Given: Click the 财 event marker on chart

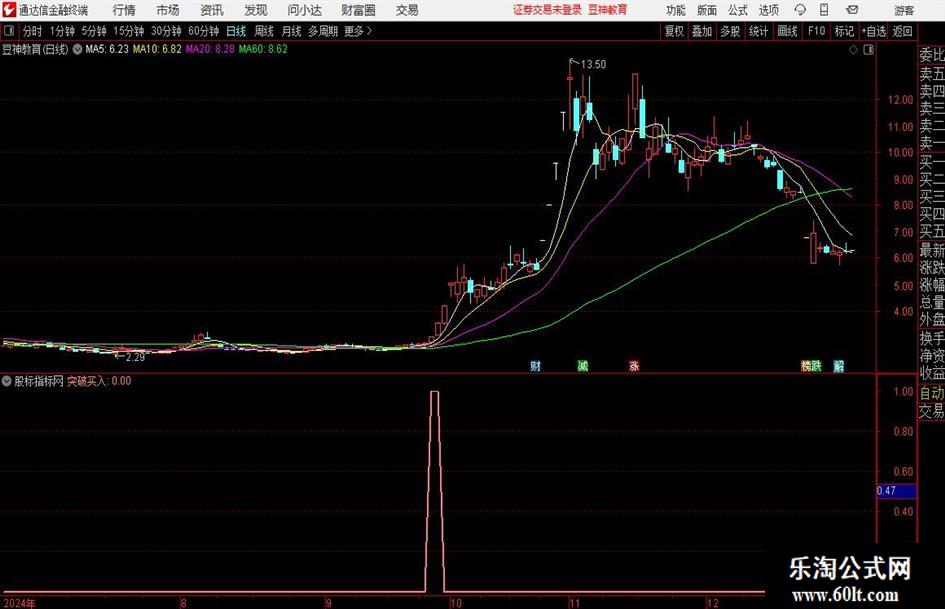Looking at the screenshot, I should 535,365.
